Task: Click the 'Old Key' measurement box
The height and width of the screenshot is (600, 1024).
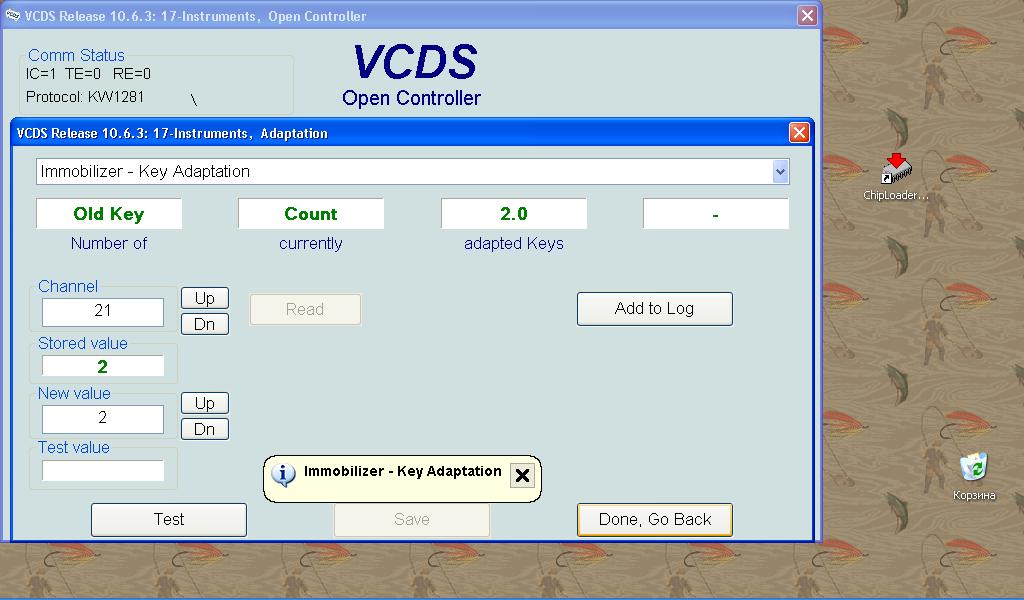Action: tap(108, 214)
